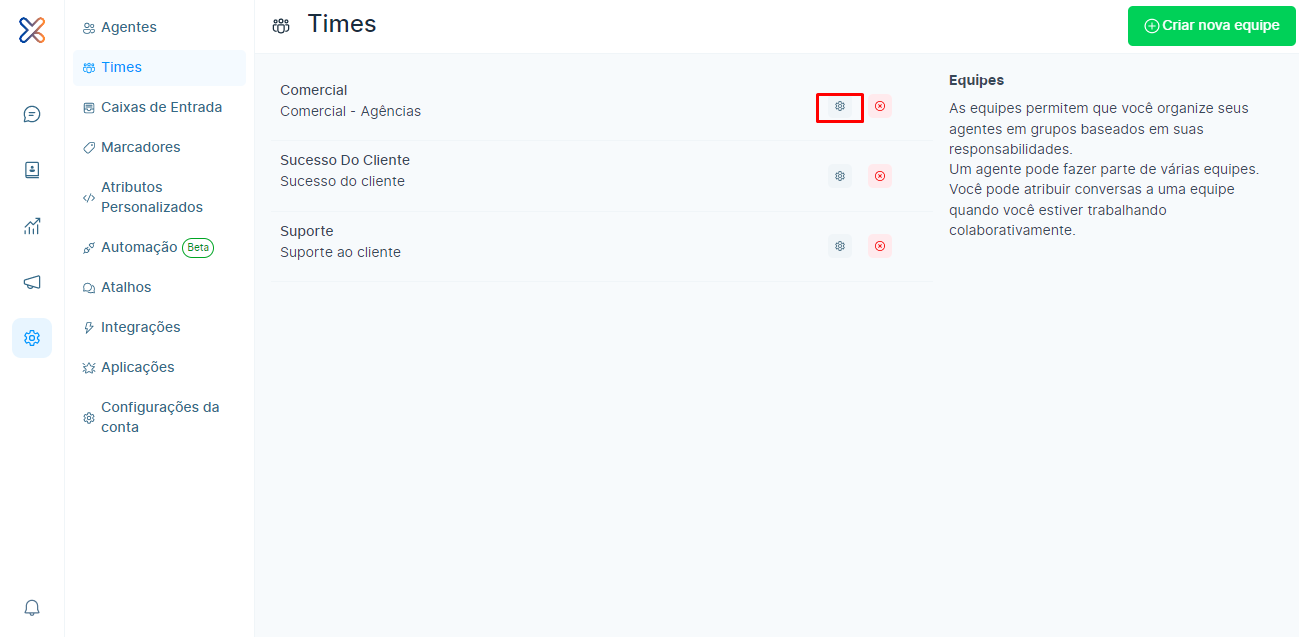Navigate to Integrações
The height and width of the screenshot is (637, 1299).
coord(140,327)
